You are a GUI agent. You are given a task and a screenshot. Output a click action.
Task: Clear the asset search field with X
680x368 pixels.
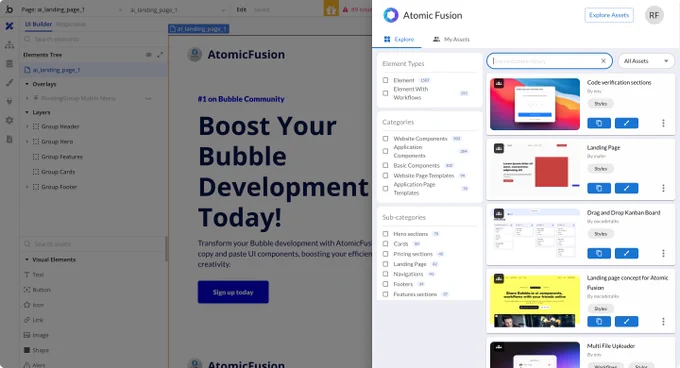603,61
